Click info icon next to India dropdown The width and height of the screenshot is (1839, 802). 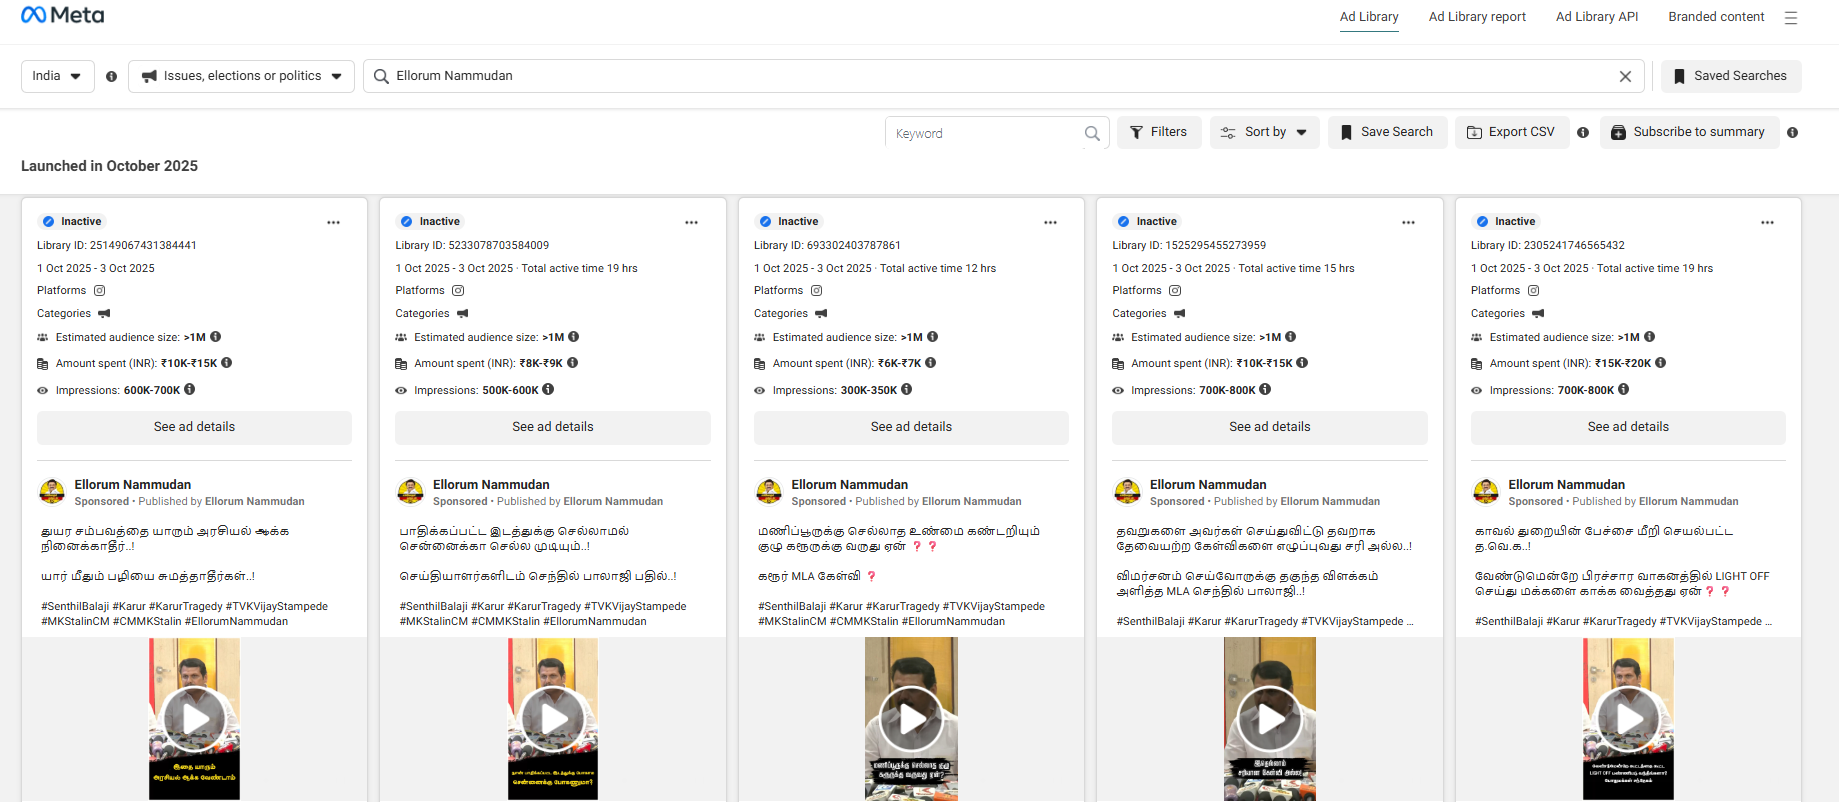(x=111, y=76)
